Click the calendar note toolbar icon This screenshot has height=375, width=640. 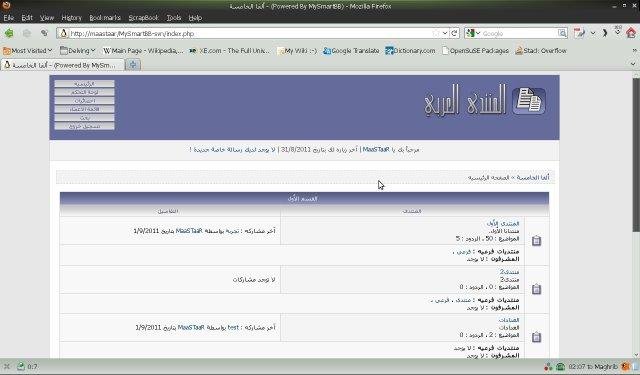point(578,33)
